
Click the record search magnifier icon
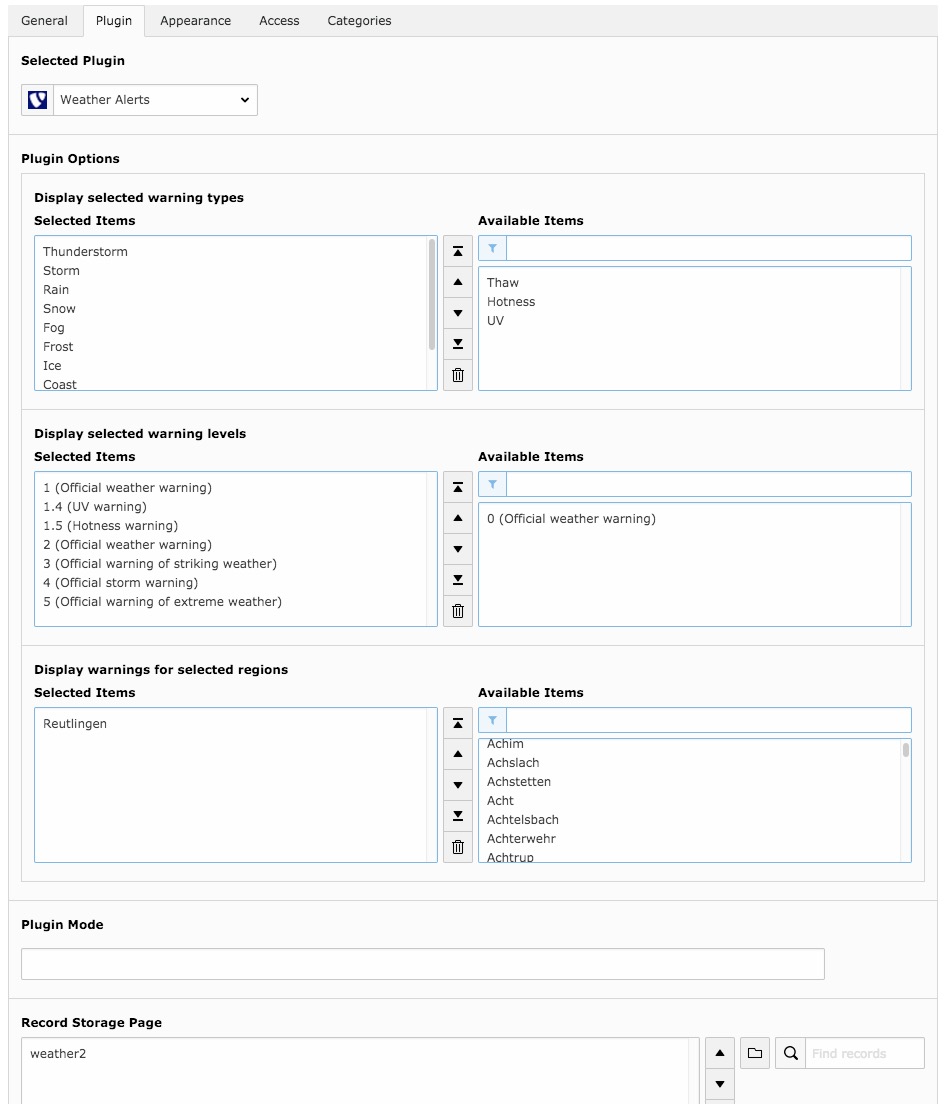(x=791, y=1053)
